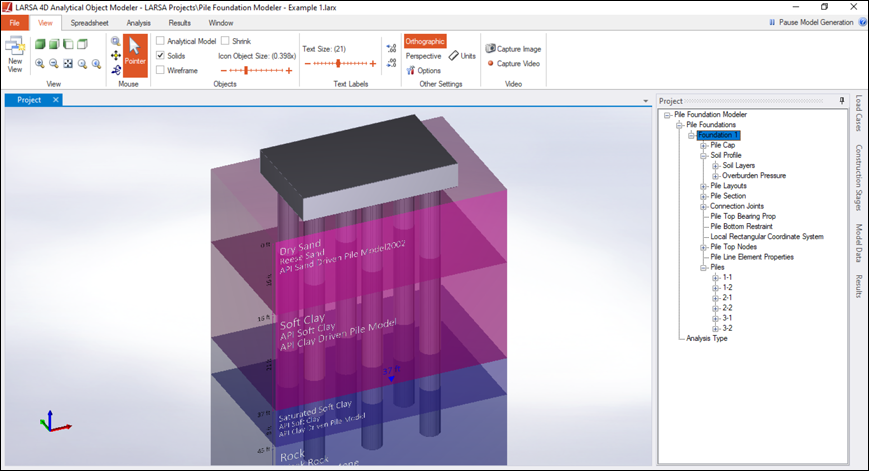Expand the Pile Layouts node
This screenshot has width=869, height=471.
click(703, 186)
